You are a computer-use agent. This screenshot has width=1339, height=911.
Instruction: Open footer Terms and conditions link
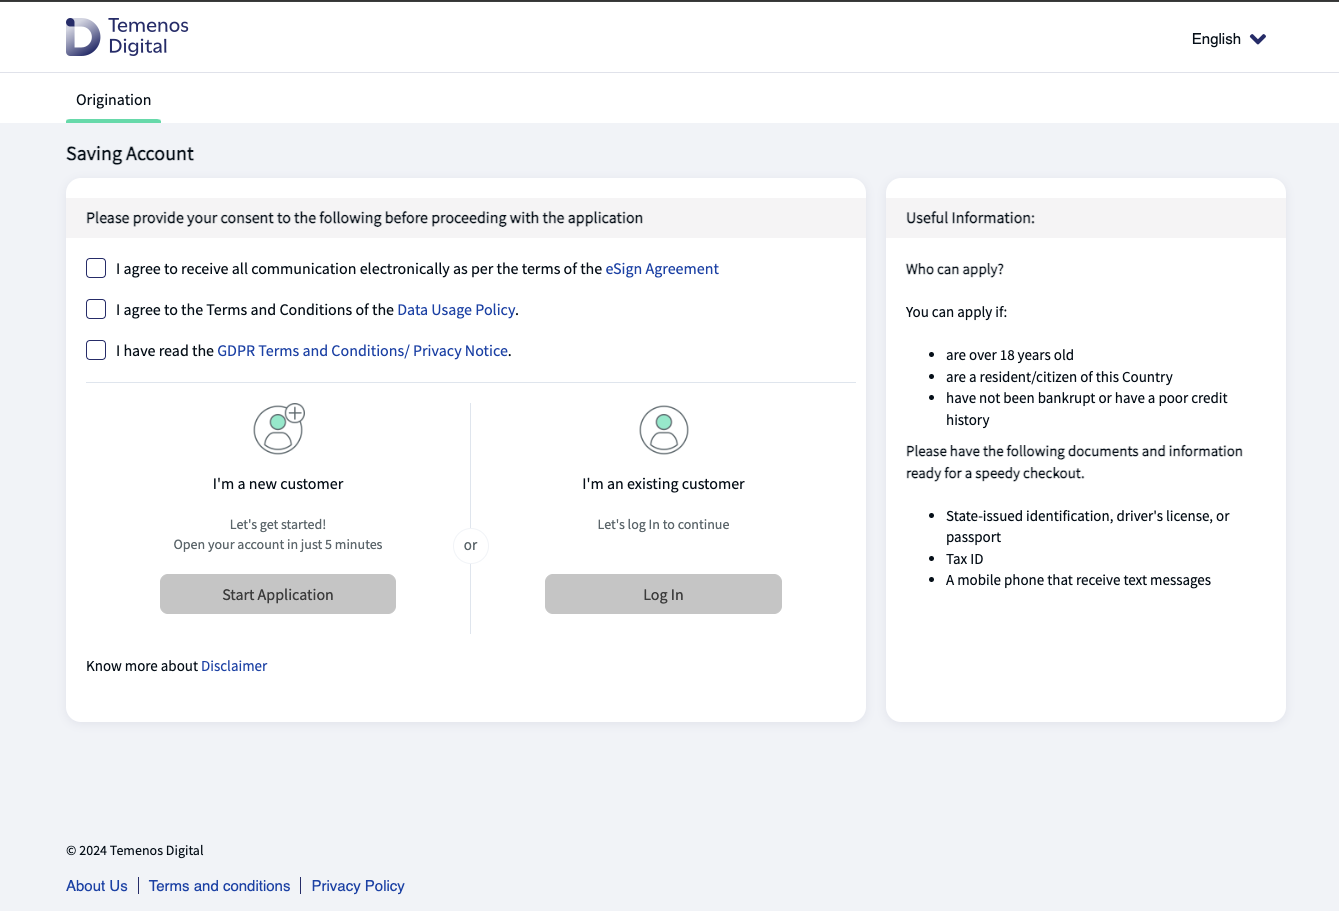219,886
